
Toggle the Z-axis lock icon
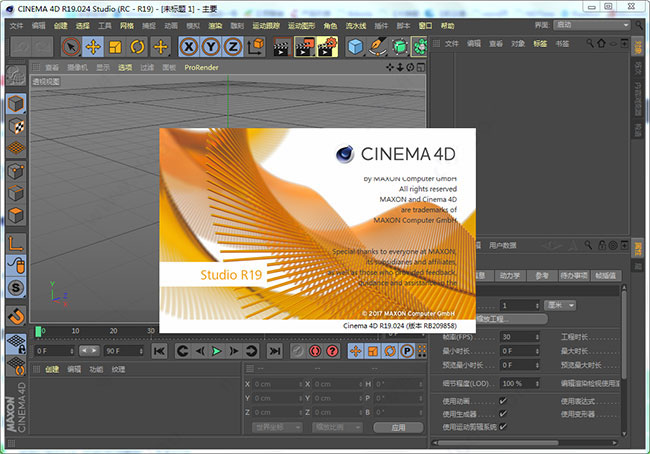click(x=232, y=46)
